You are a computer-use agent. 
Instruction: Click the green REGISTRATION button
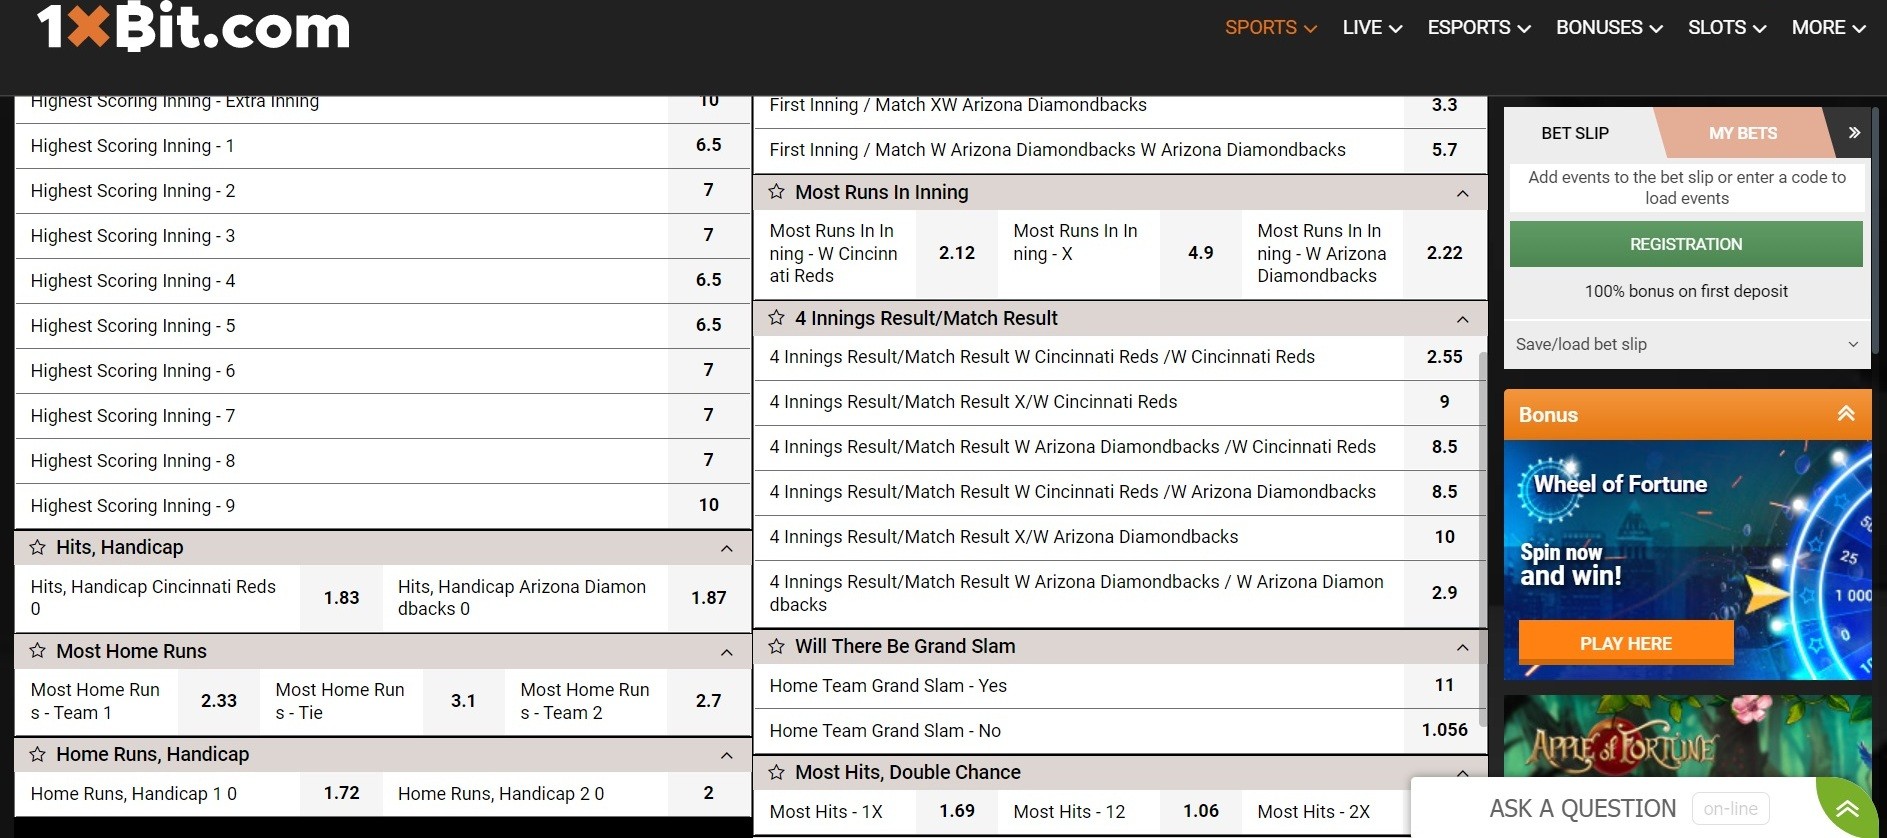[1686, 244]
